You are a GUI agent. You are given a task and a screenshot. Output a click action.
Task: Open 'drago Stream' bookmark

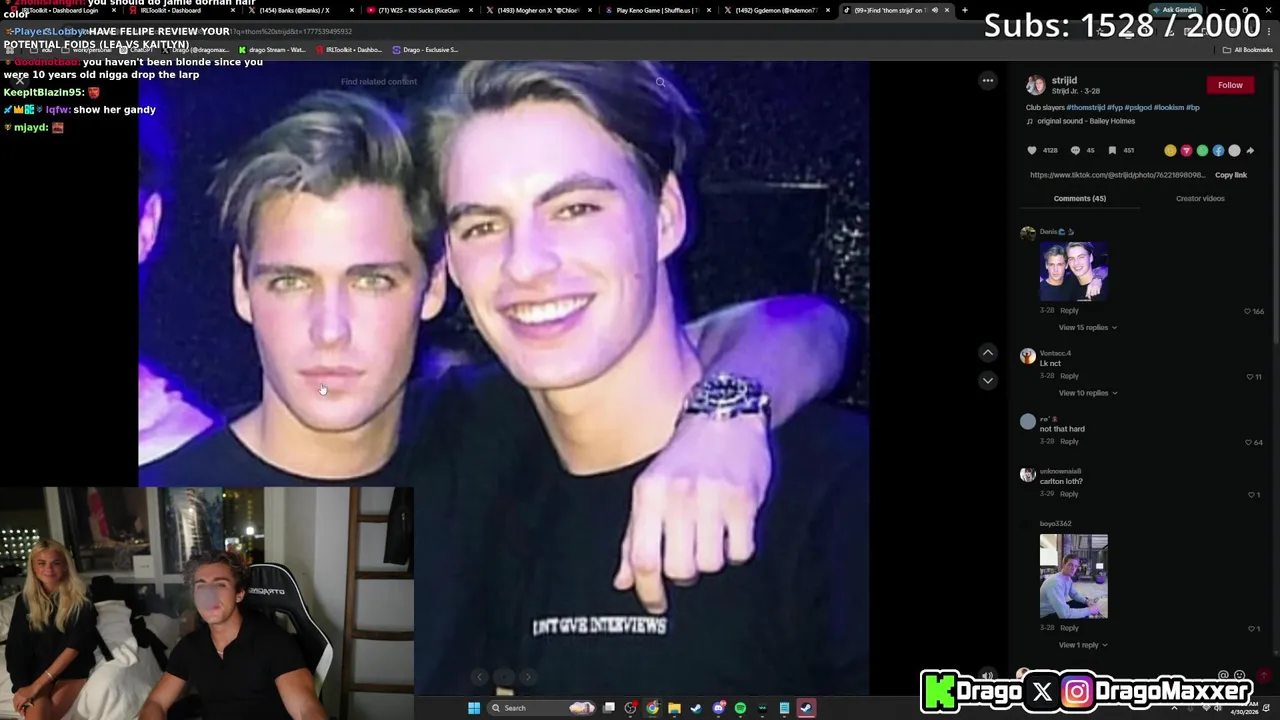coord(271,50)
